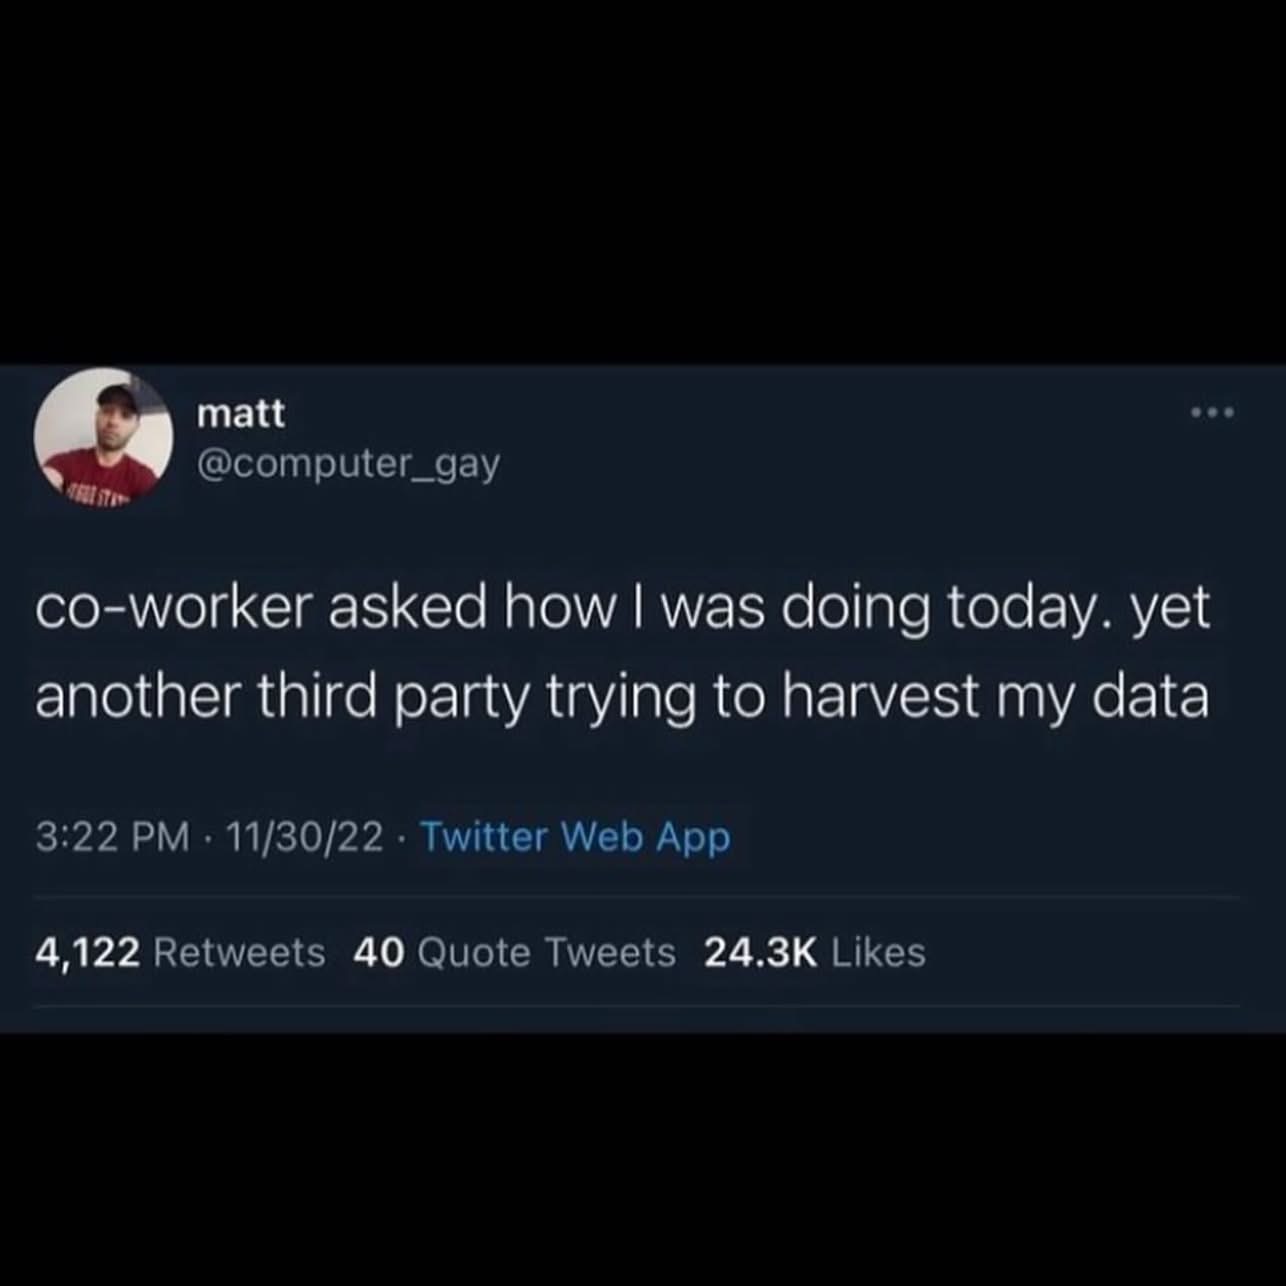The image size is (1286, 1286).
Task: View the Retweets label list
Action: click(x=239, y=953)
